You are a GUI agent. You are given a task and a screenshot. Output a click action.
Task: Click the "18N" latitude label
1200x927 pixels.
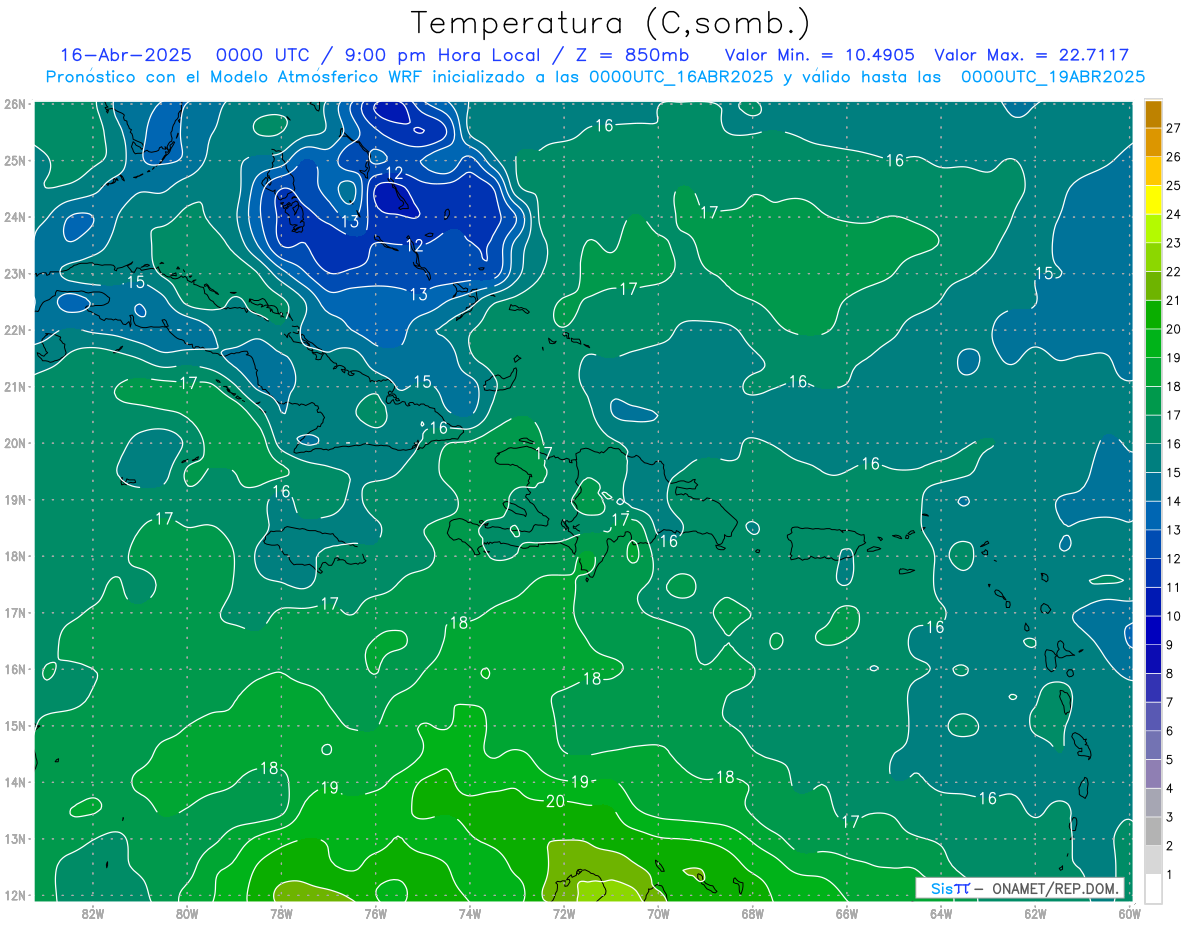click(15, 556)
